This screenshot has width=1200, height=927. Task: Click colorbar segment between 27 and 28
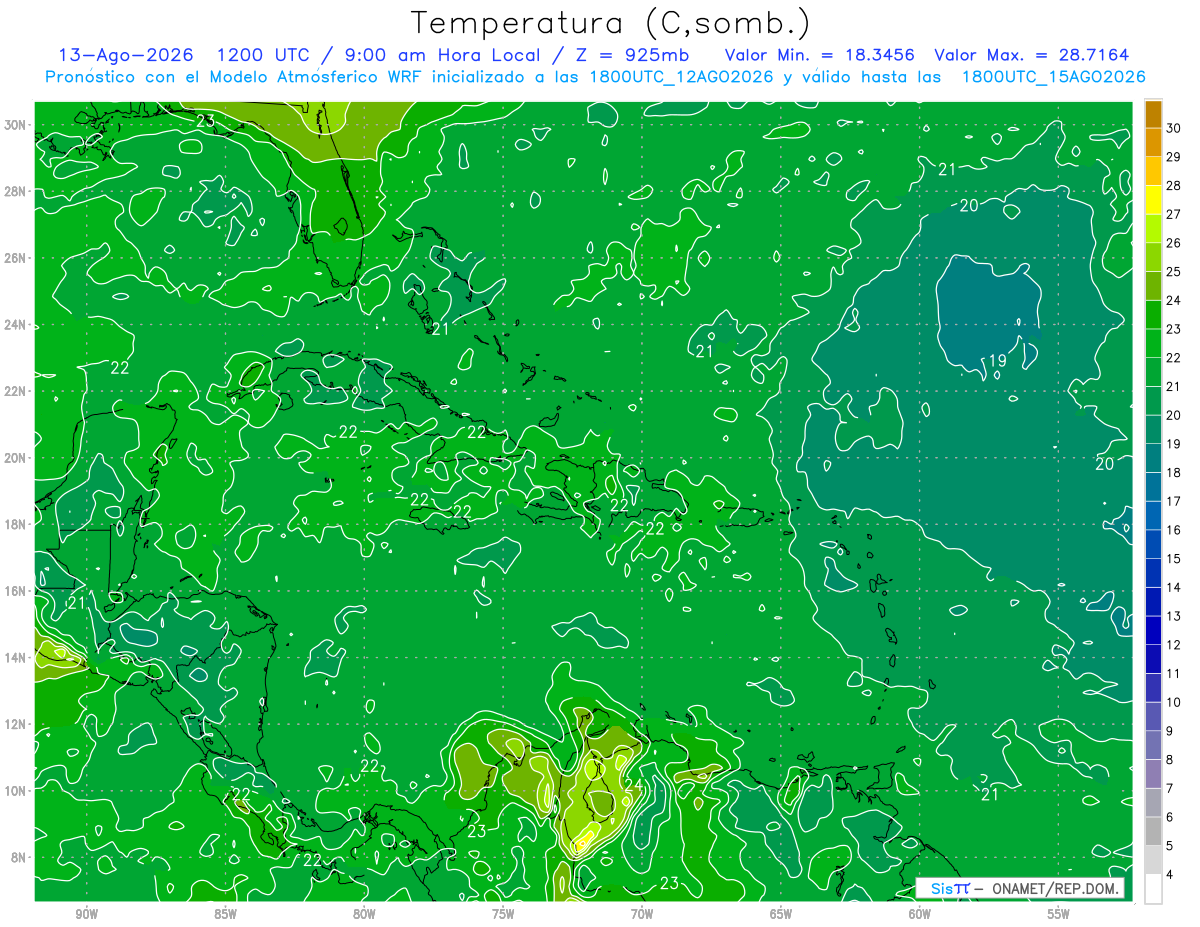click(x=1153, y=200)
